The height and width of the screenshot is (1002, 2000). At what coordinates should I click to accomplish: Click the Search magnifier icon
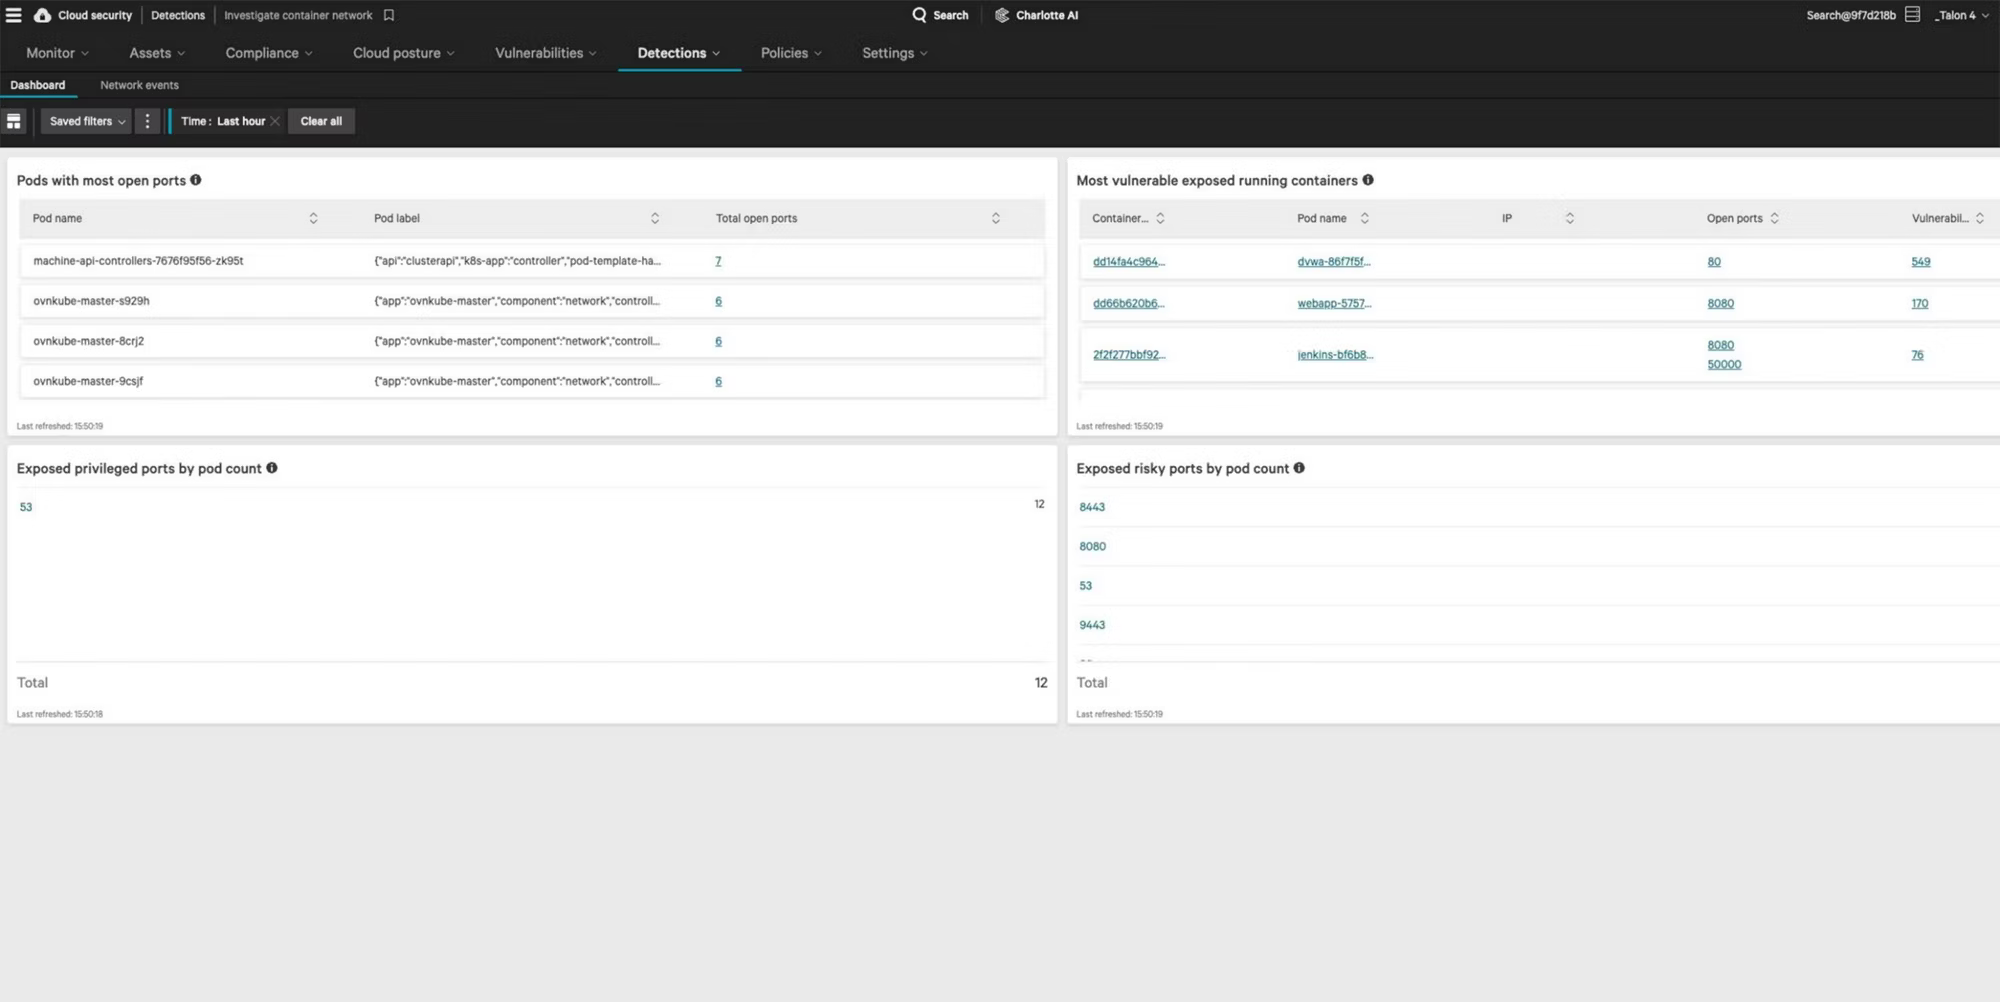coord(919,15)
